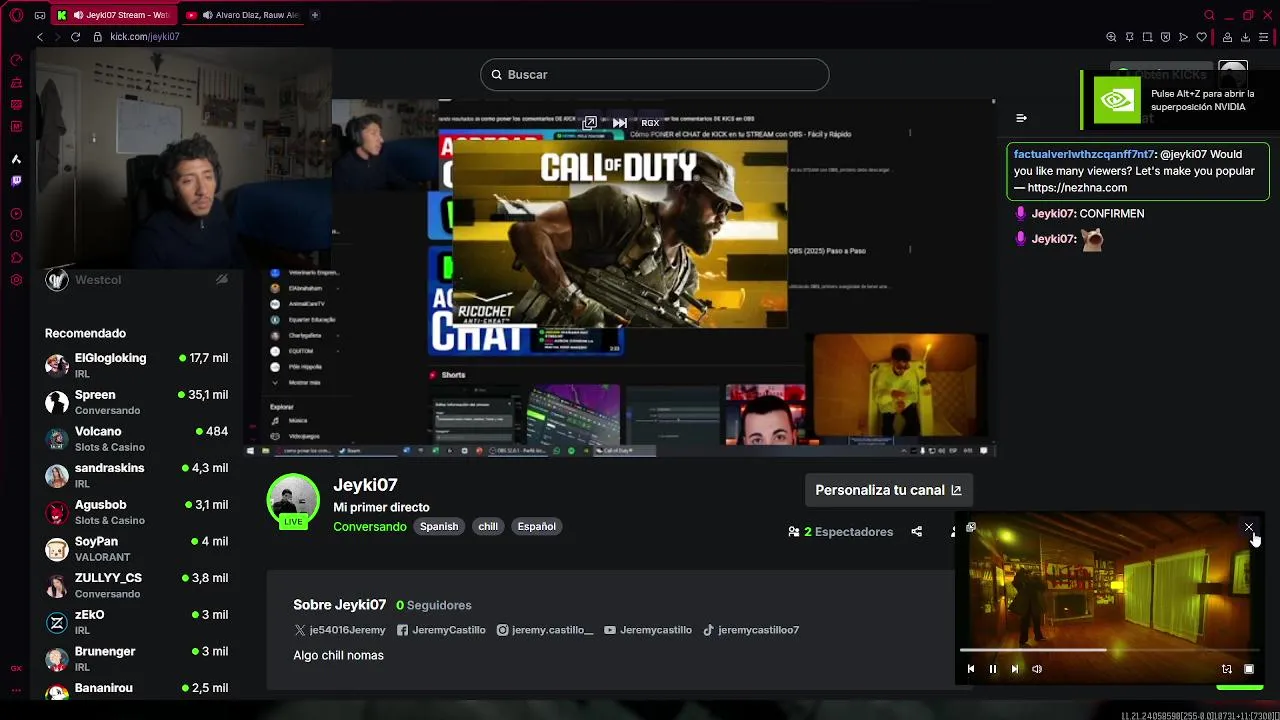Click the Call of Duty video thumbnail
The width and height of the screenshot is (1280, 720).
point(619,233)
